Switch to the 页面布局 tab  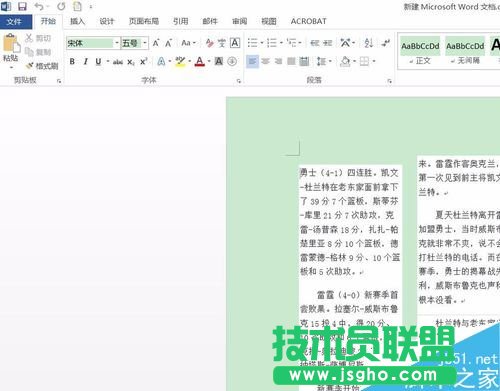tap(144, 21)
